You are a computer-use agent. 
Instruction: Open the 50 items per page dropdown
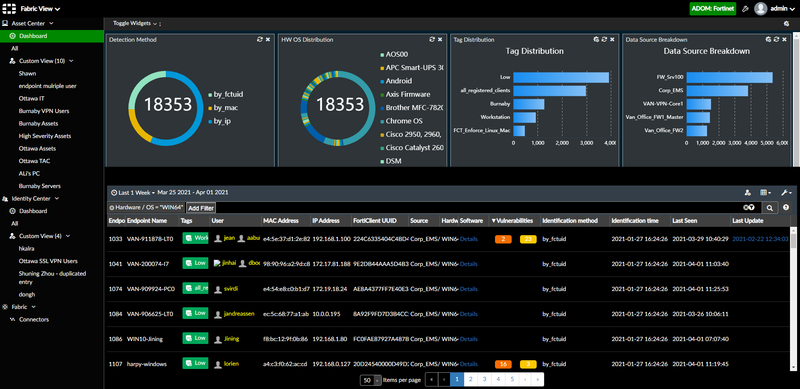(371, 380)
